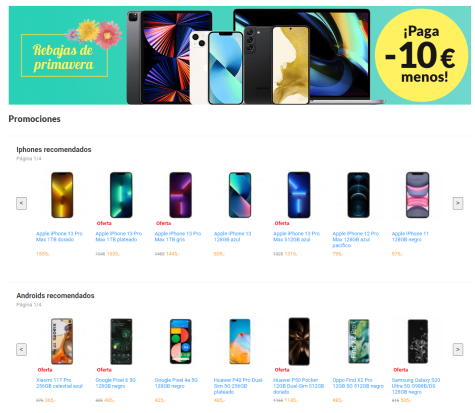
Task: Open Apple iPhone 13 128GB azul link
Action: tap(232, 237)
